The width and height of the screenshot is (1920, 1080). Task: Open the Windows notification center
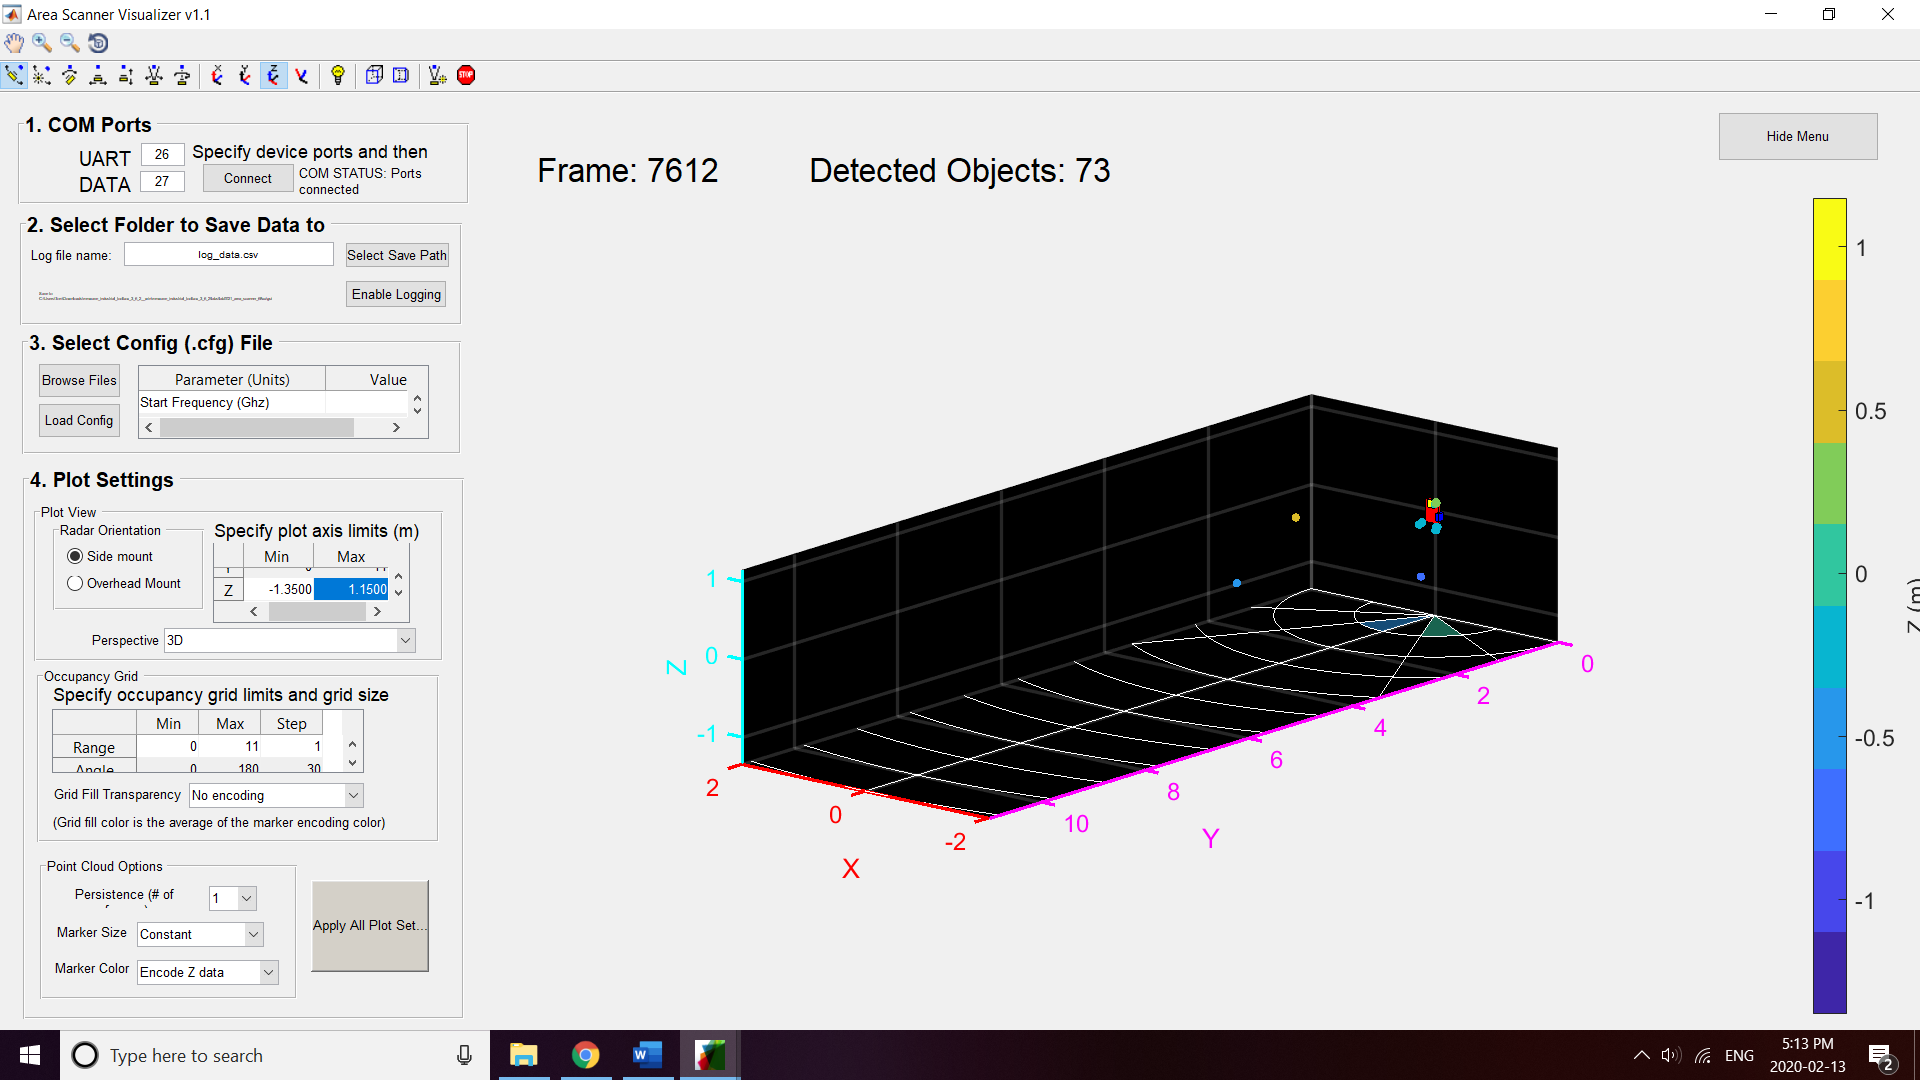[1880, 1056]
